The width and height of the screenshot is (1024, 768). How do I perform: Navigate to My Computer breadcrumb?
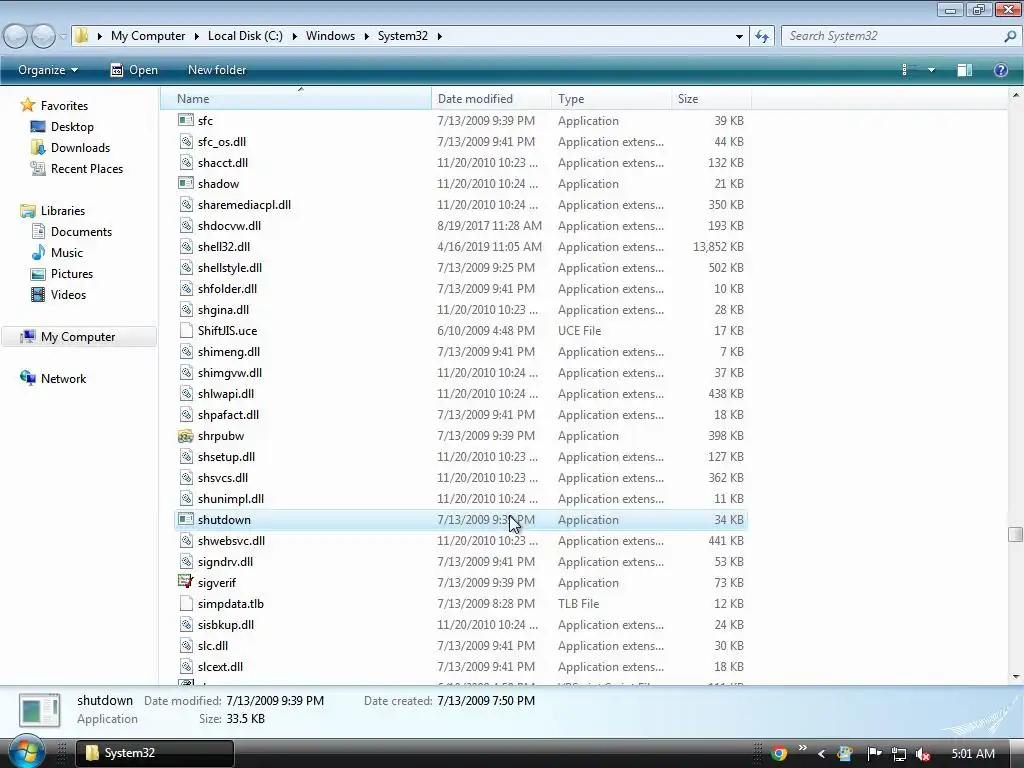point(148,36)
